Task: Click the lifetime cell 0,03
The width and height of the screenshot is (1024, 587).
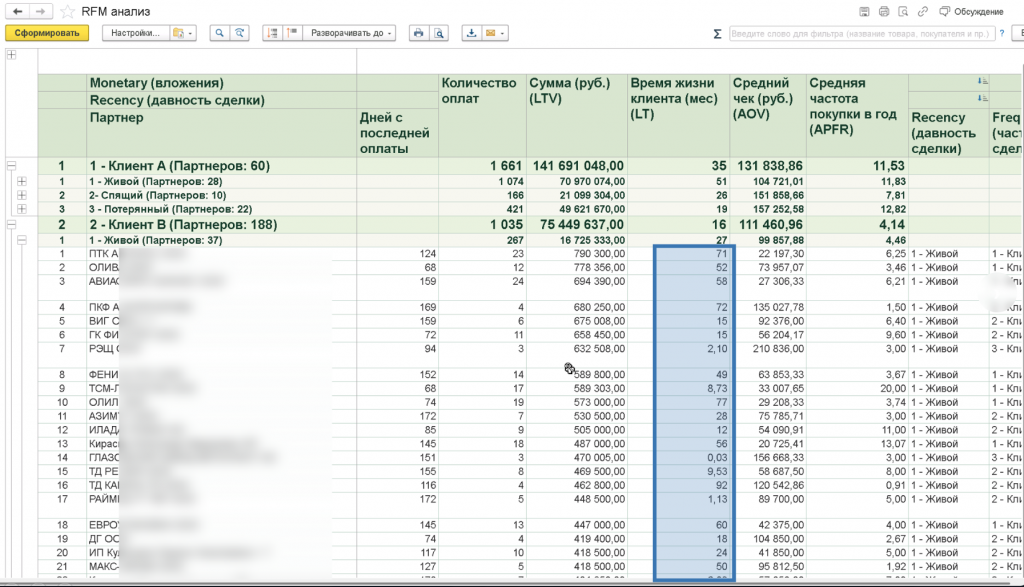Action: point(716,458)
